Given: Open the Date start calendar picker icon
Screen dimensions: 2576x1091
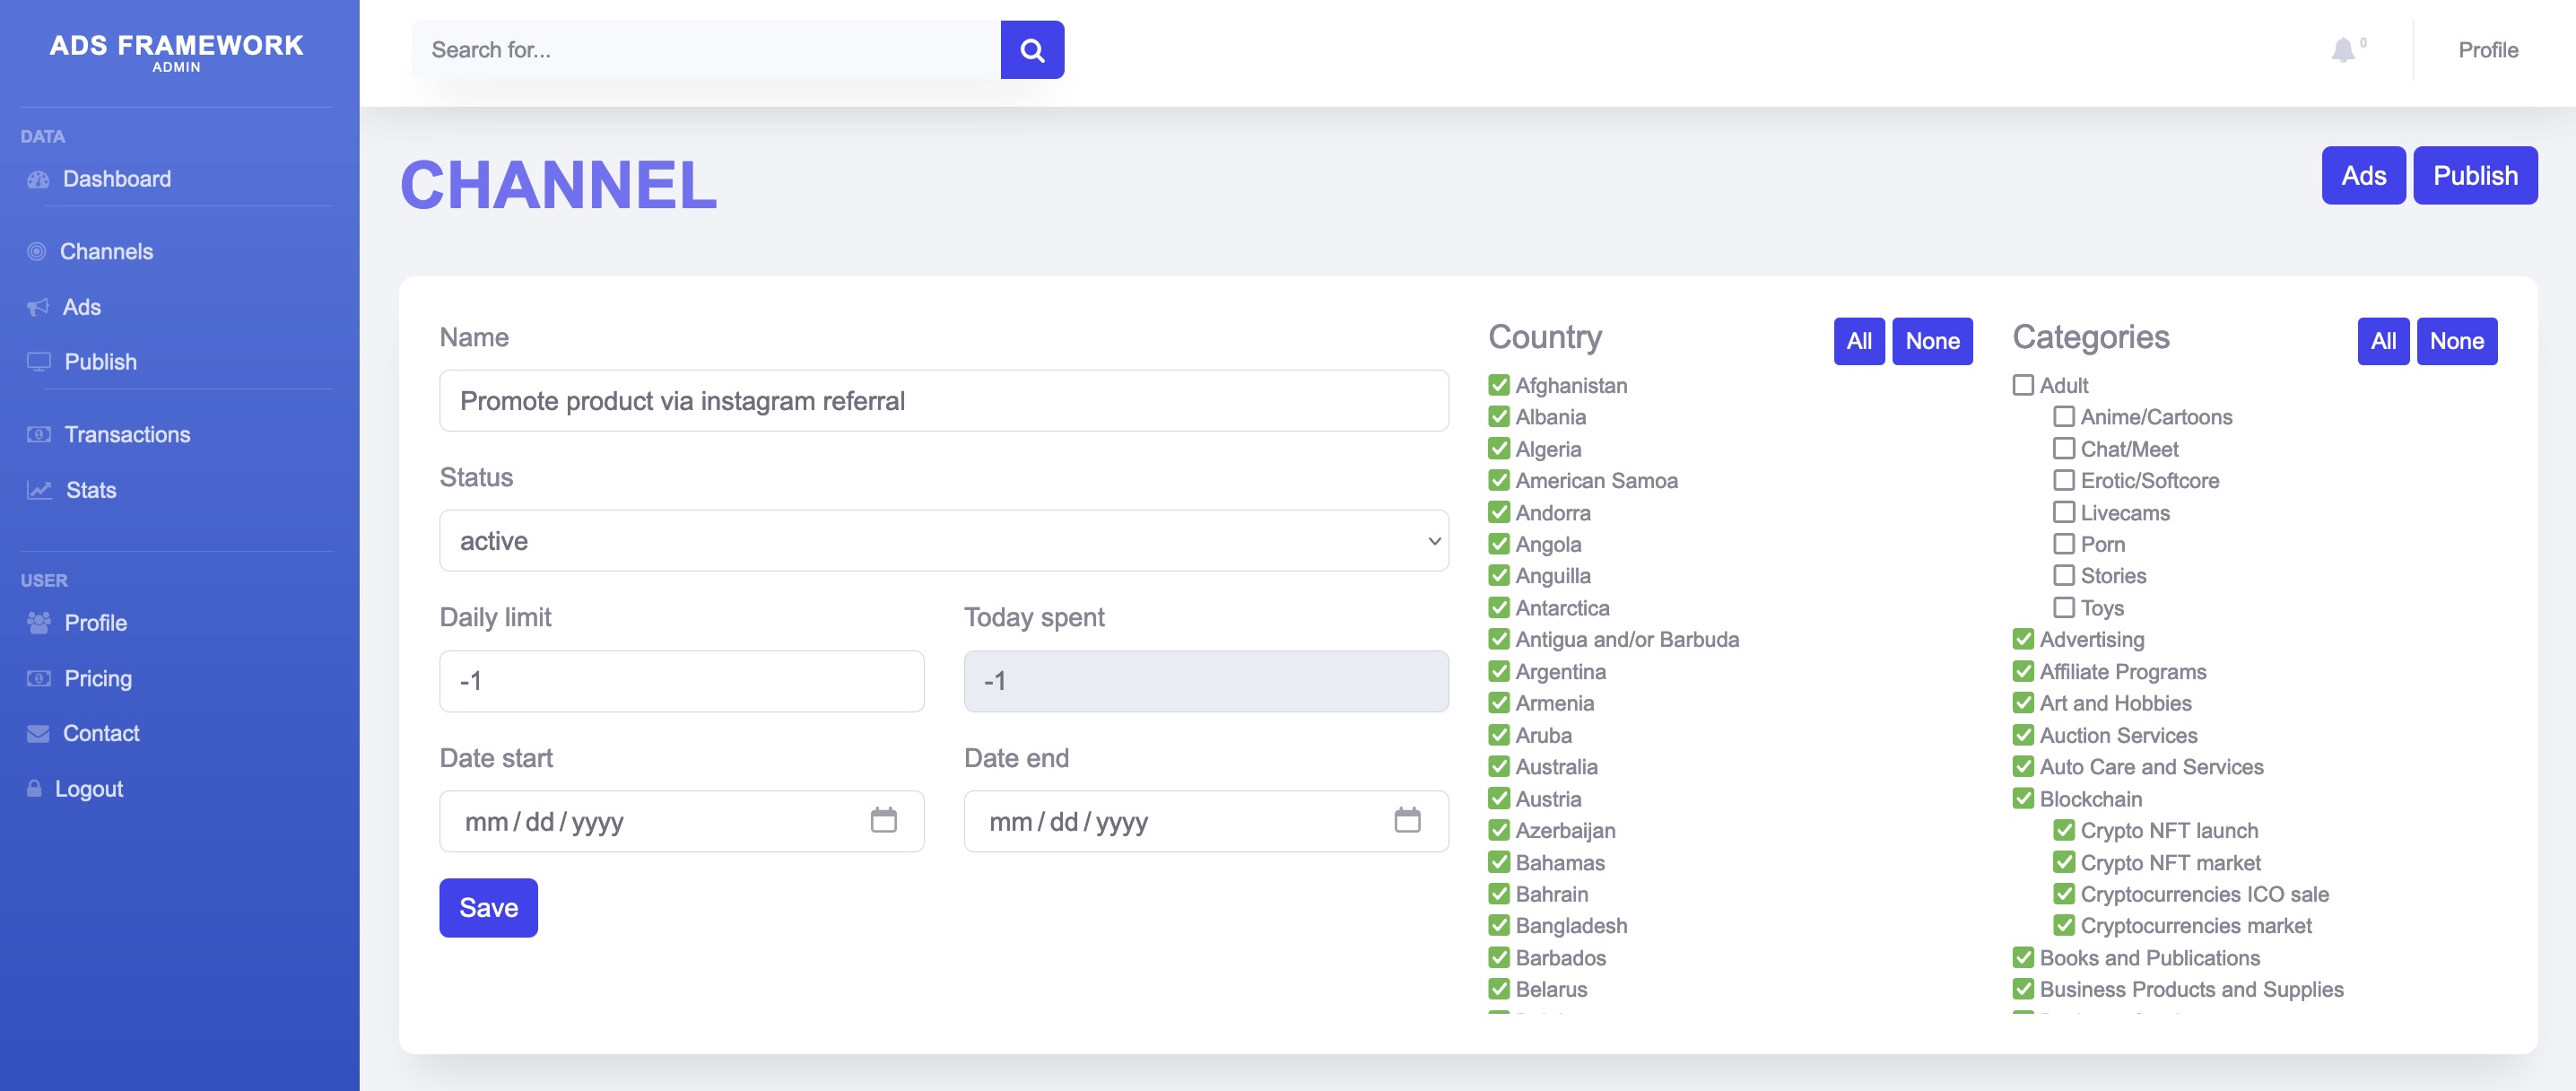Looking at the screenshot, I should (883, 821).
